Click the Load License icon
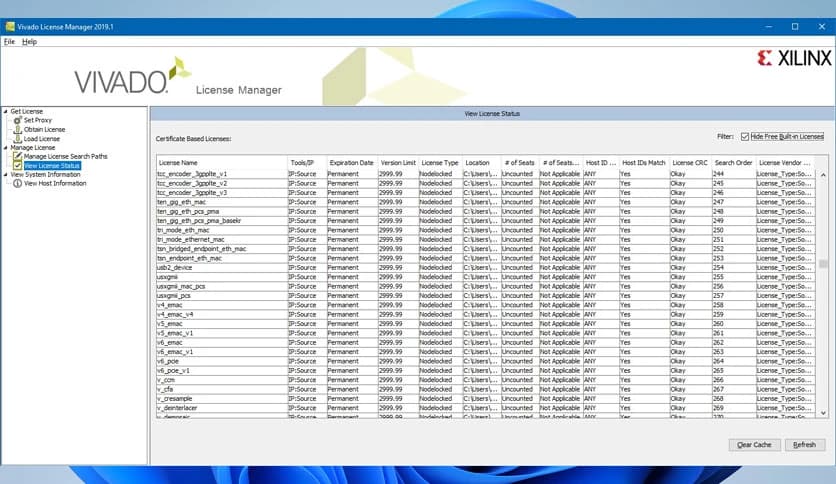836x484 pixels. click(x=18, y=139)
